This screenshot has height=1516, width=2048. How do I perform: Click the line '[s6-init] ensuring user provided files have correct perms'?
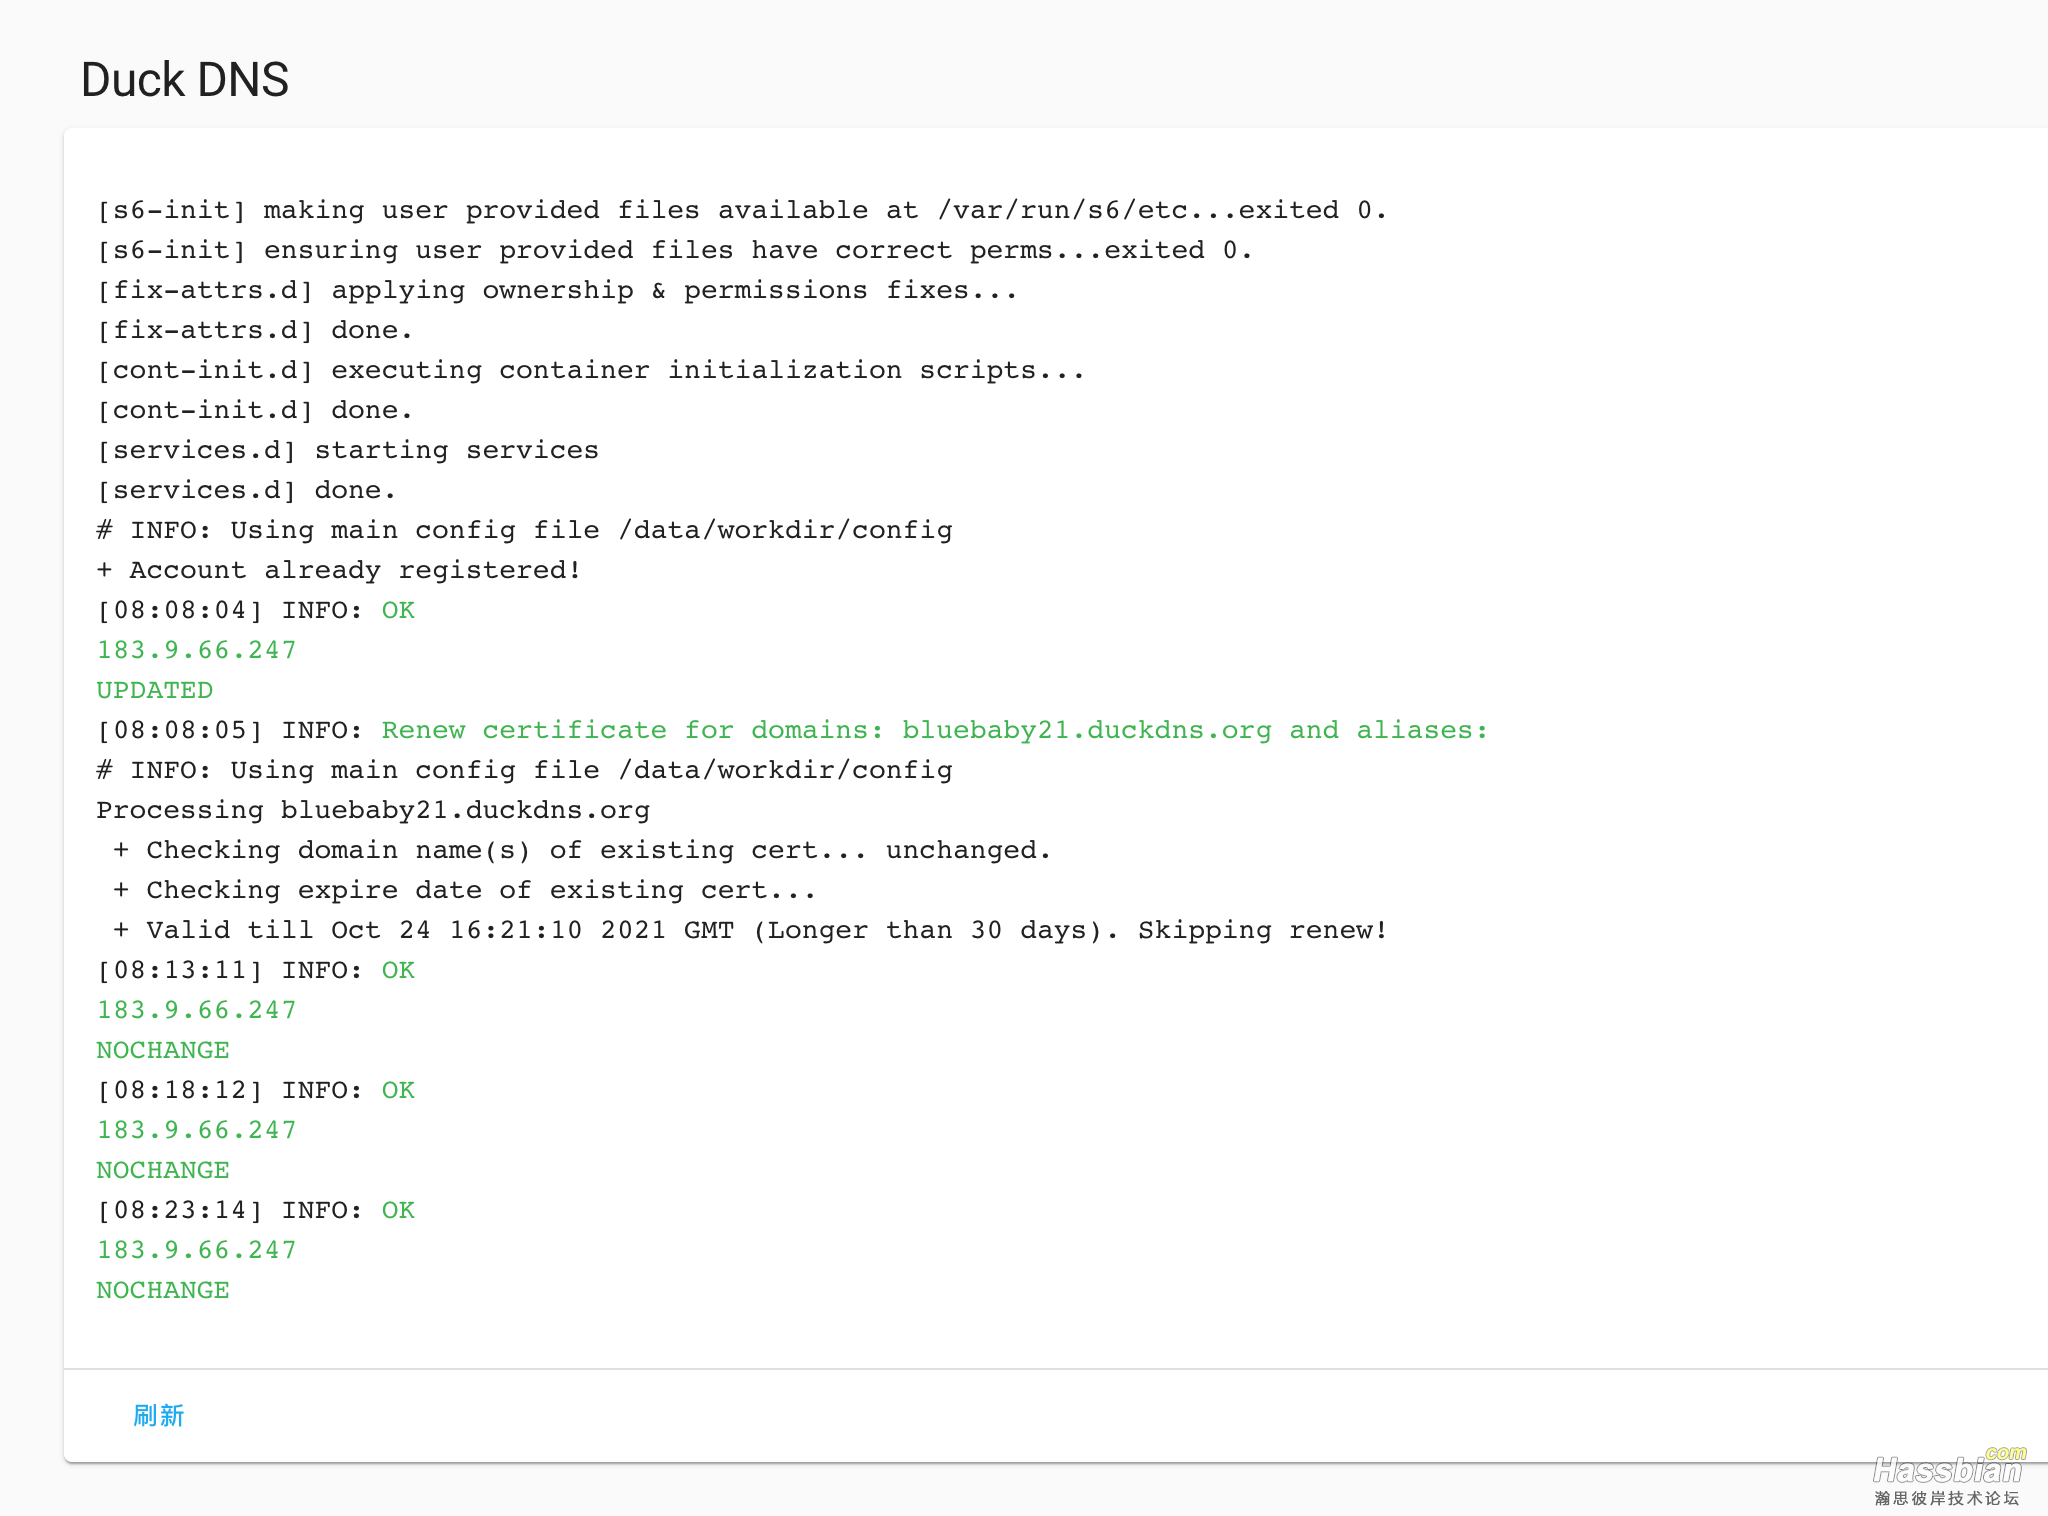click(675, 250)
